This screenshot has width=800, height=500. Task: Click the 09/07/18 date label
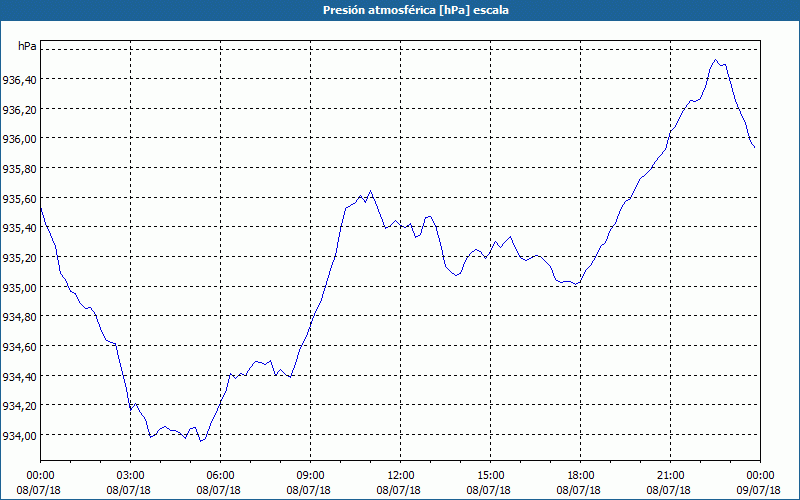point(759,490)
